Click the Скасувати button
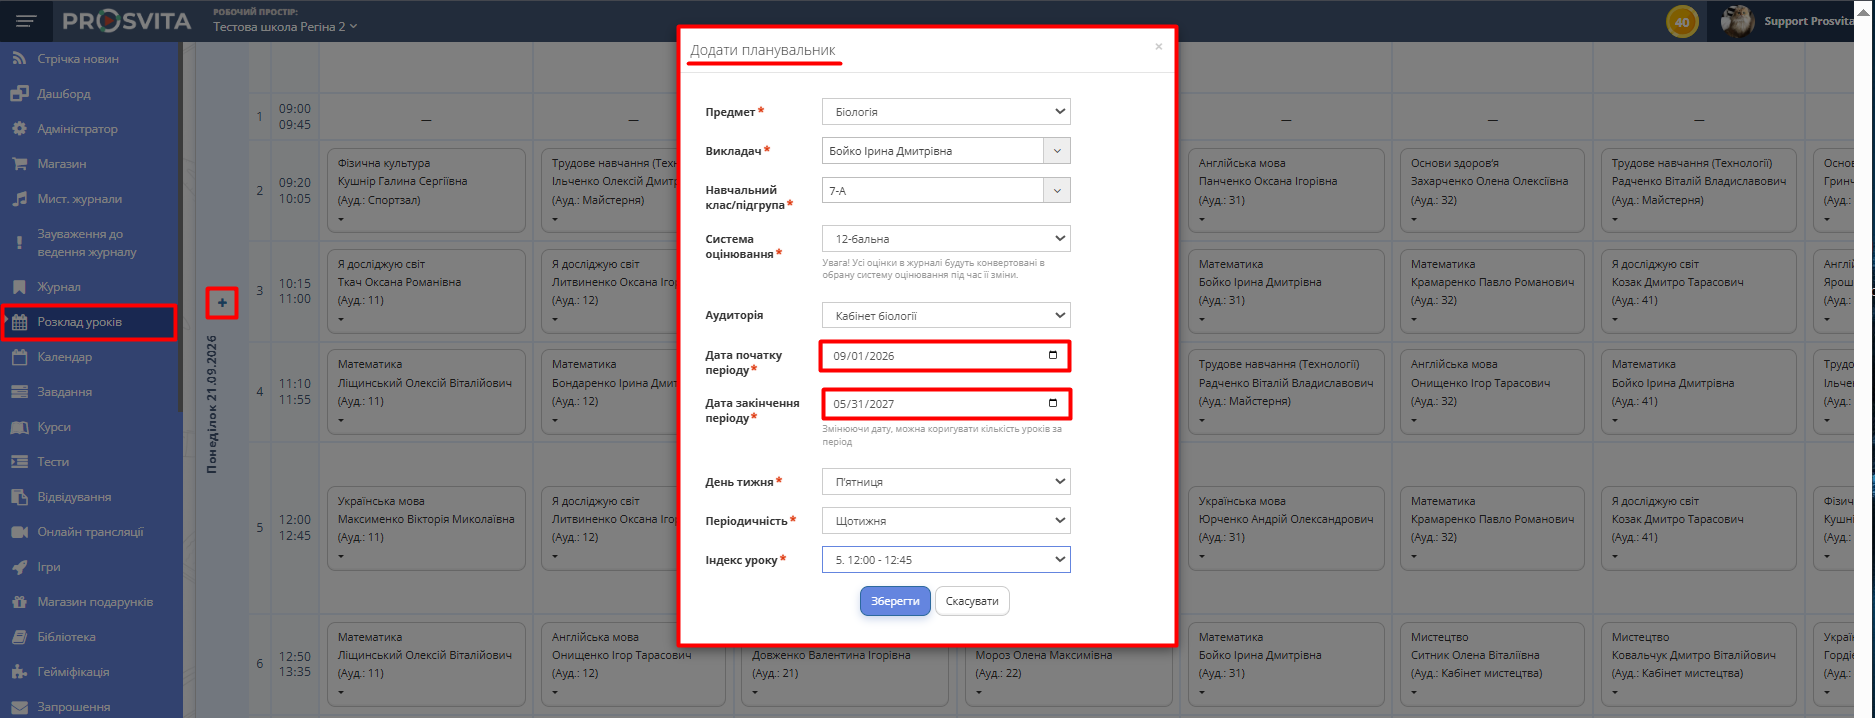The height and width of the screenshot is (718, 1875). 972,601
